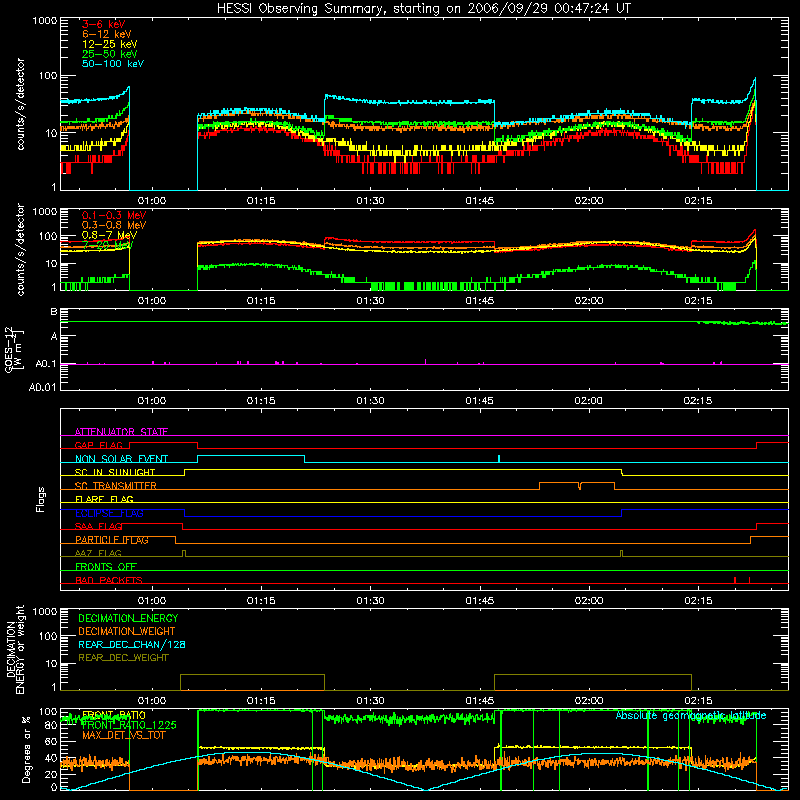Click 01:30 tick under decimation plot
Viewport: 800px width, 800px height.
370,701
